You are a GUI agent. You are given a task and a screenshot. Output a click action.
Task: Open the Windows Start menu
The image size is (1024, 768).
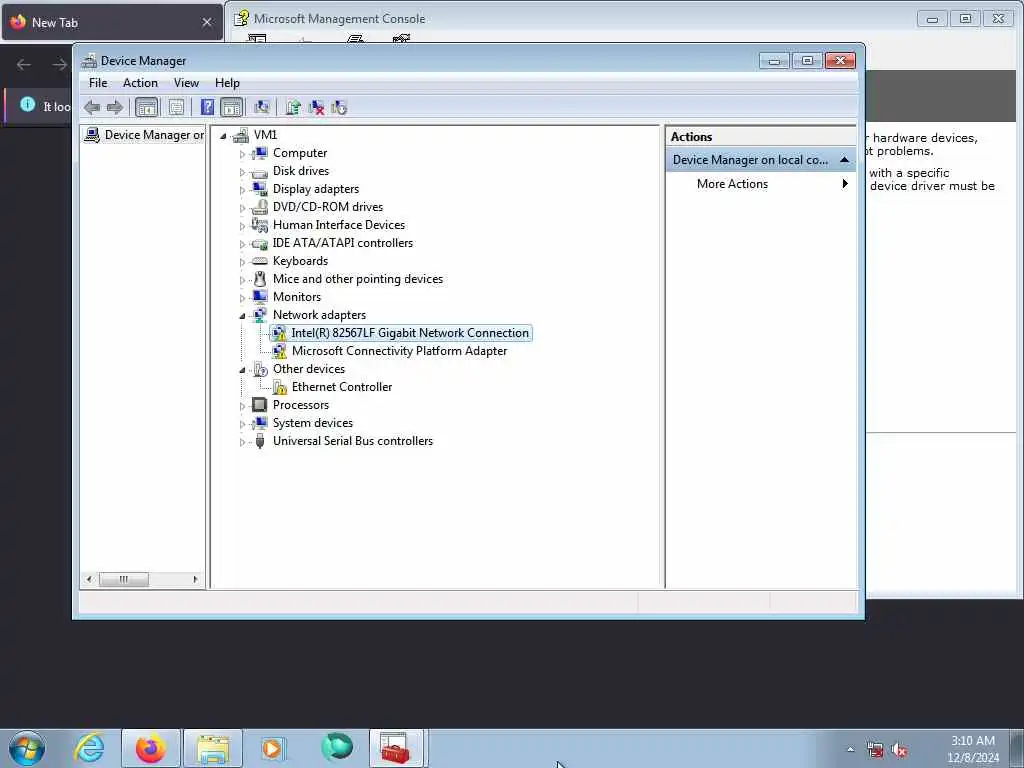point(27,748)
